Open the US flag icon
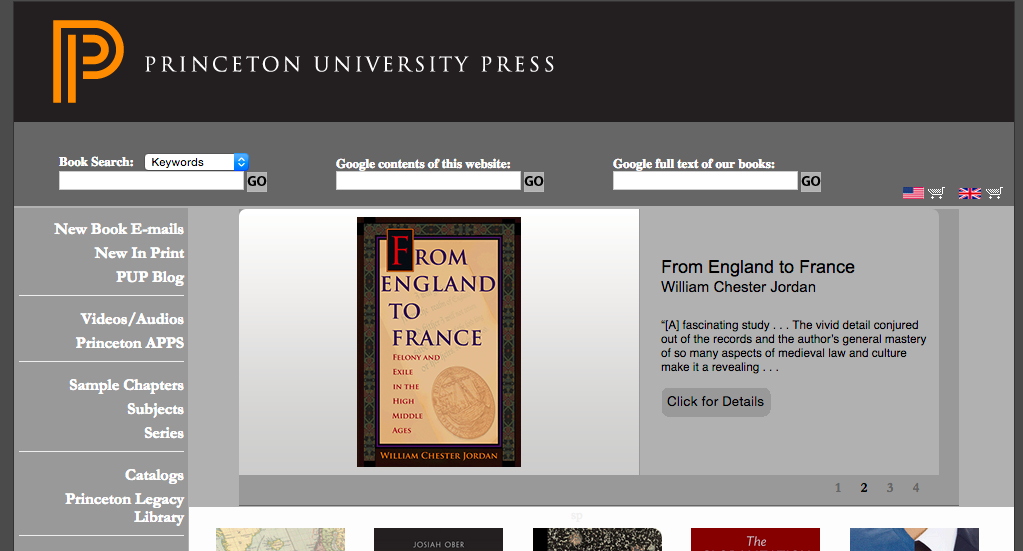This screenshot has height=551, width=1023. pos(913,192)
